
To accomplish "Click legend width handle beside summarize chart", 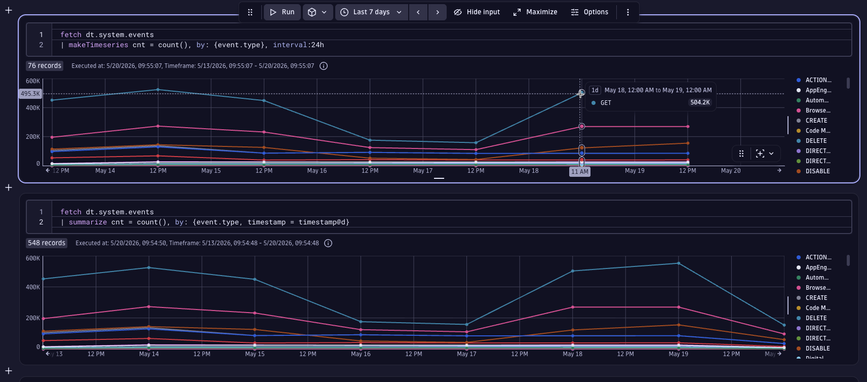I will [x=788, y=305].
